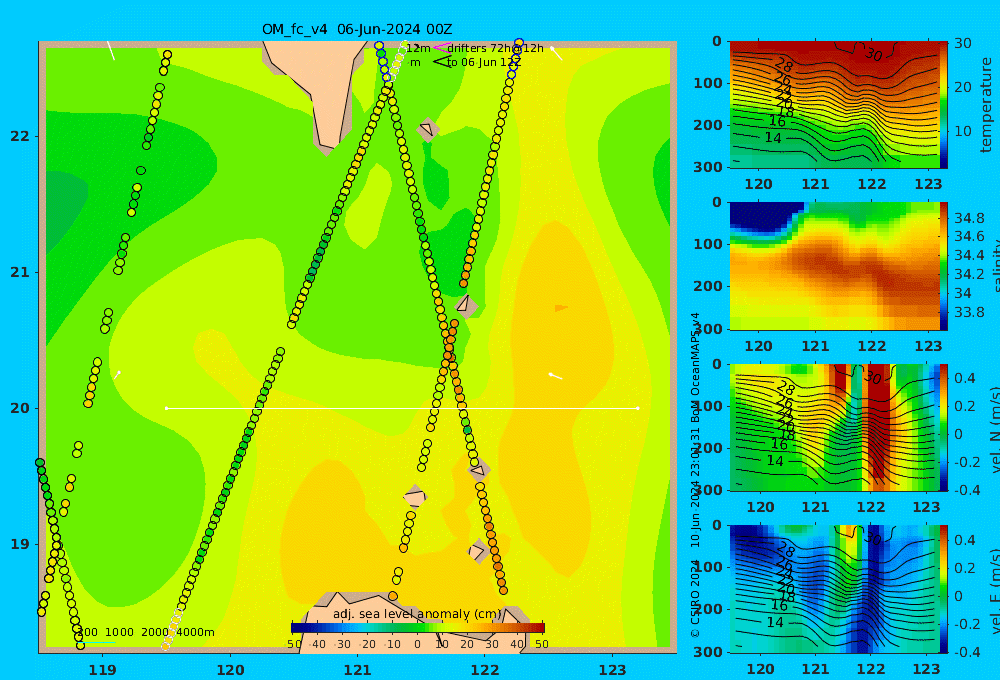
Task: Click the vel. N colorbar scale
Action: [944, 427]
